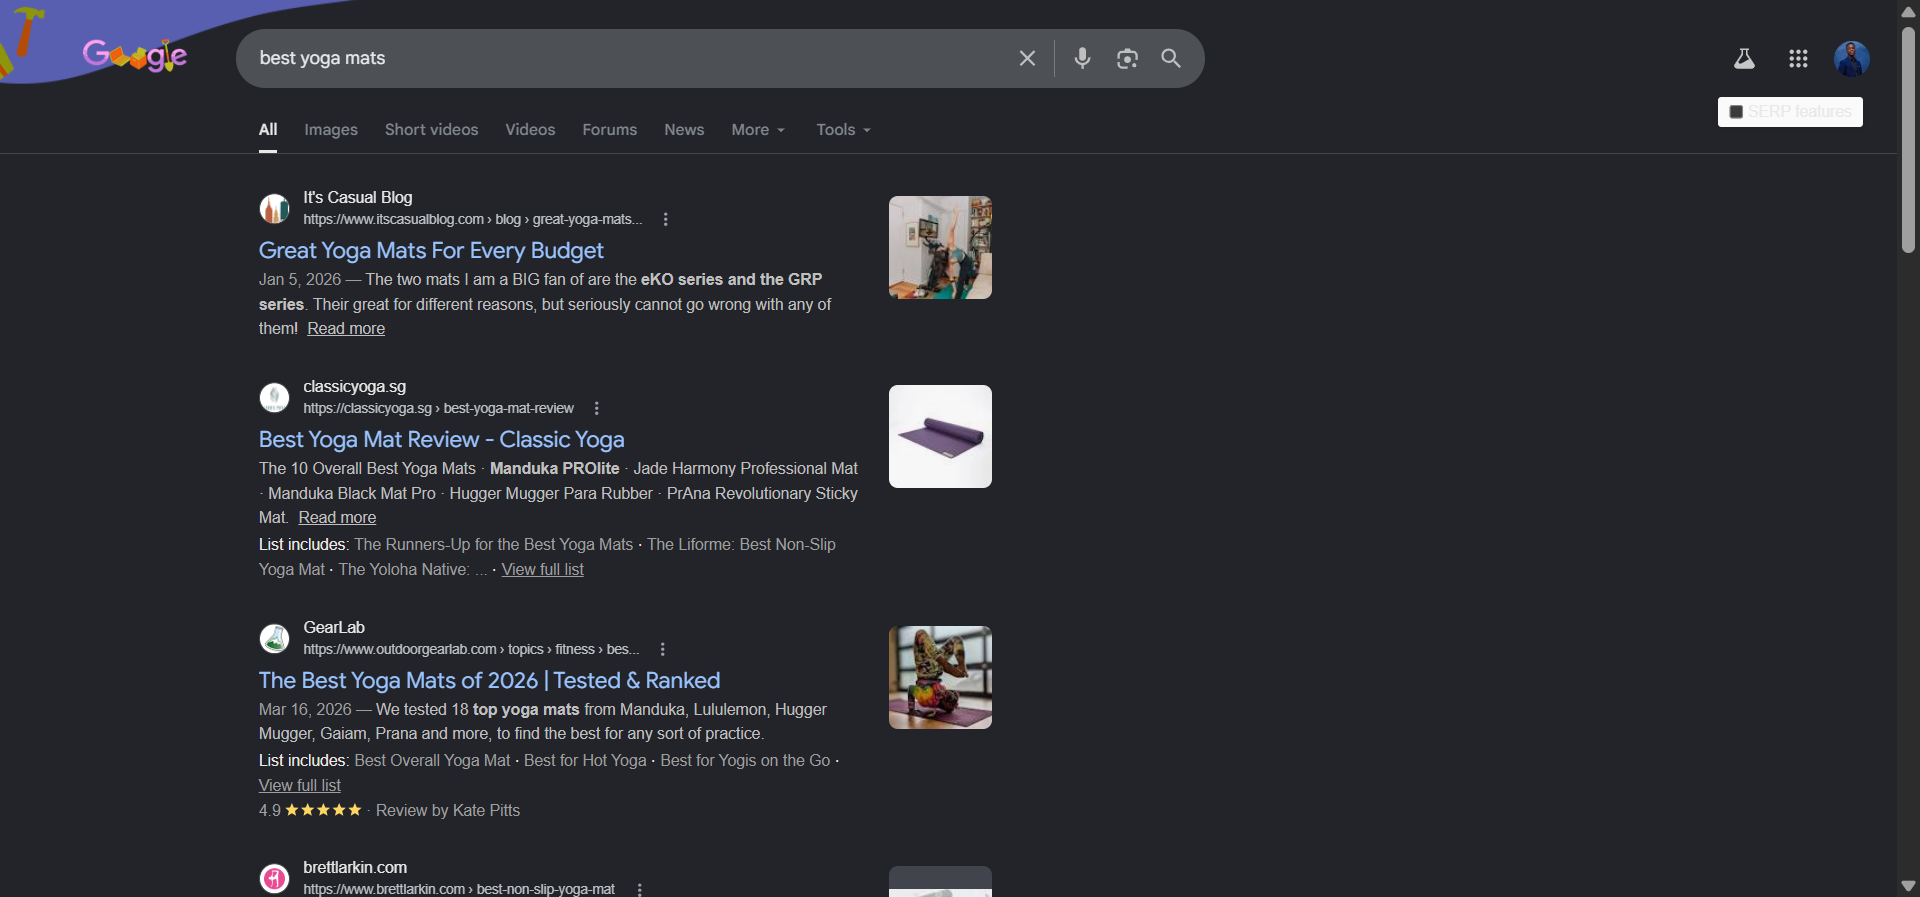Switch to Forums tab
The width and height of the screenshot is (1920, 897).
(610, 130)
